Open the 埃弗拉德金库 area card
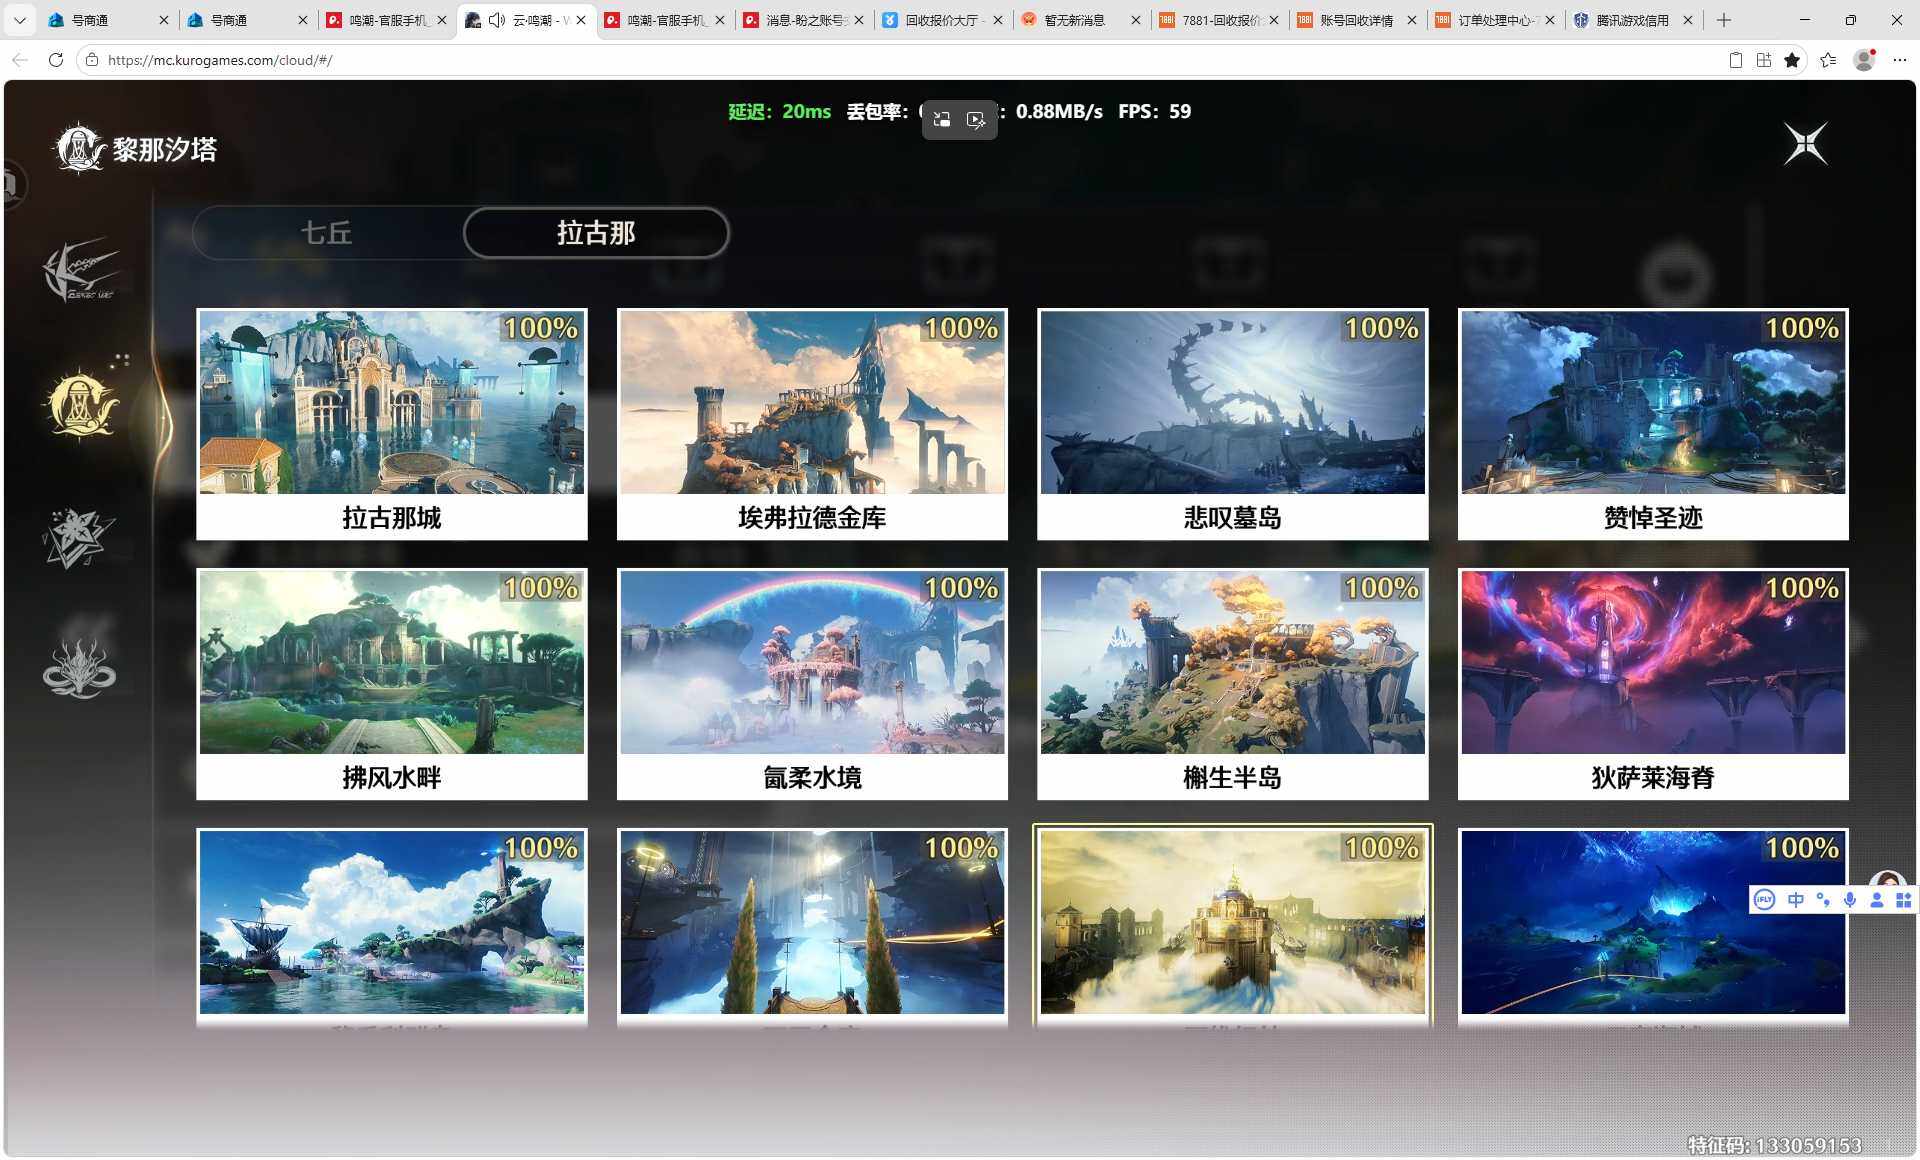The width and height of the screenshot is (1920, 1160). [x=812, y=424]
